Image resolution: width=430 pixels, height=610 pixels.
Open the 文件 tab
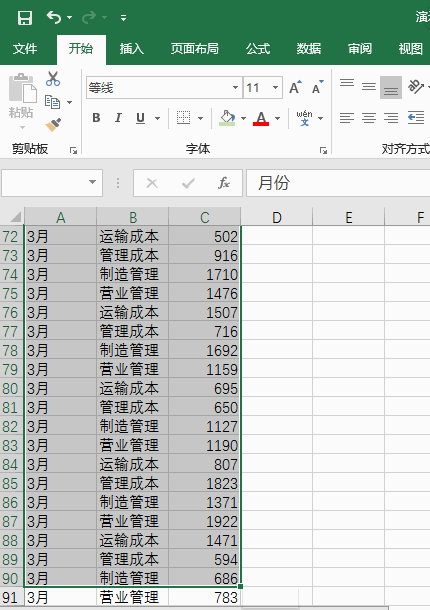(25, 49)
